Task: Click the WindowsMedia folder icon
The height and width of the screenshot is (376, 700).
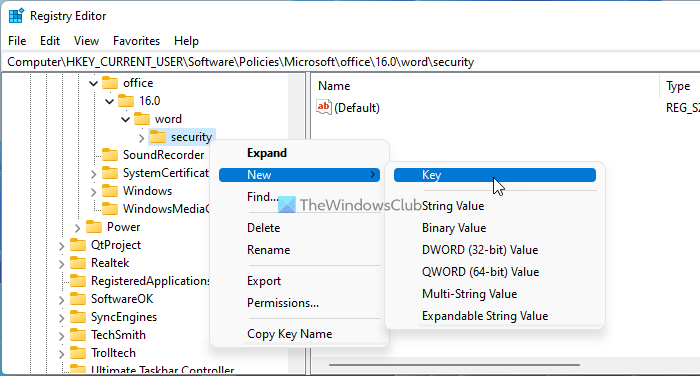Action: [110, 209]
